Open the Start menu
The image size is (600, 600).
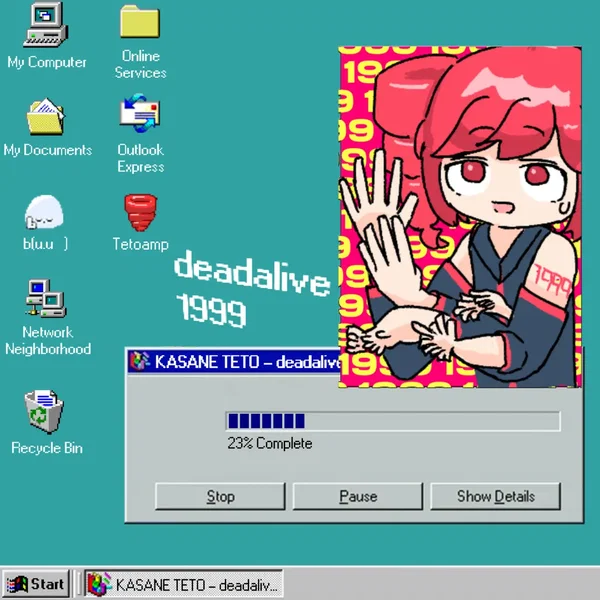click(35, 584)
